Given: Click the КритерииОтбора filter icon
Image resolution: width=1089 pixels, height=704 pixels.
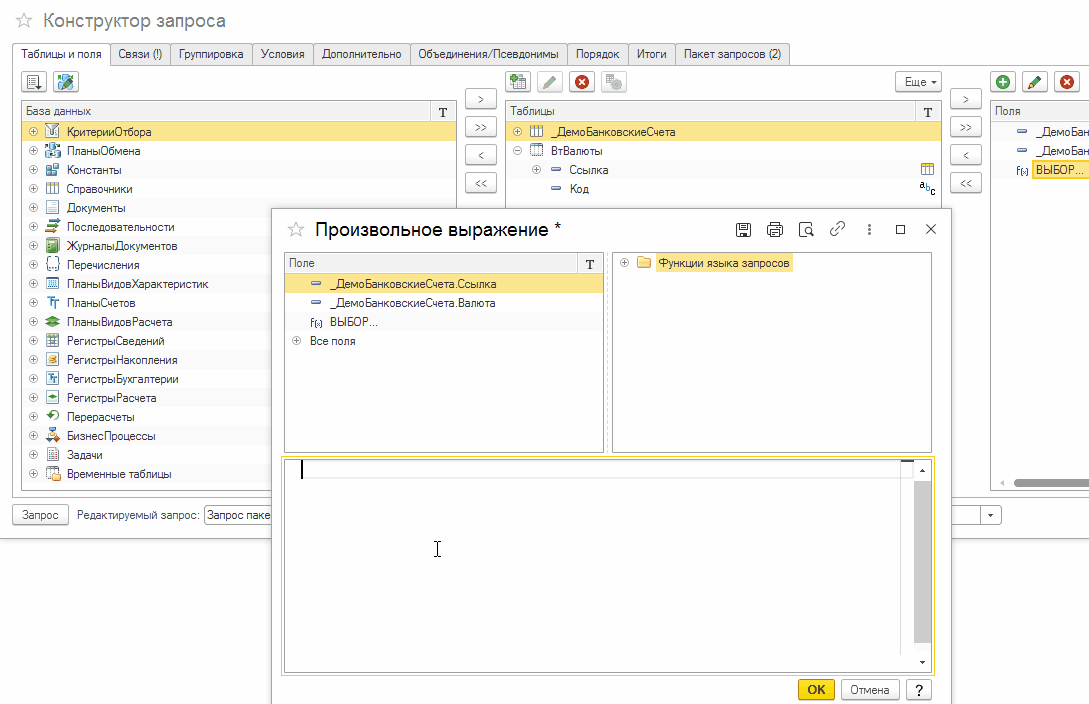Looking at the screenshot, I should coord(53,131).
